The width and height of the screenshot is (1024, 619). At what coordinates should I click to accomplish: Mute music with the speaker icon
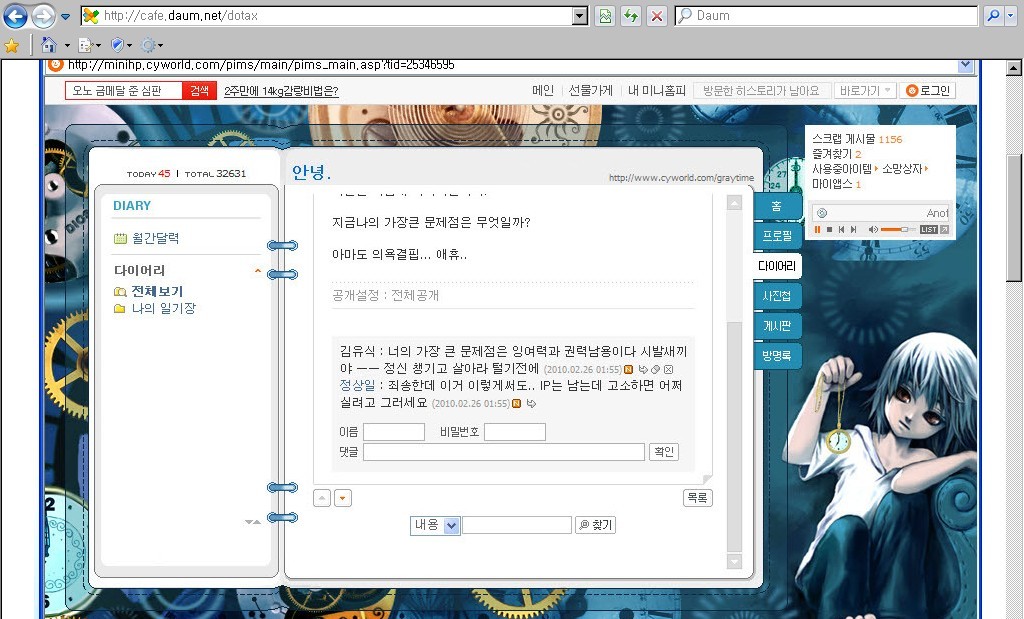[873, 229]
